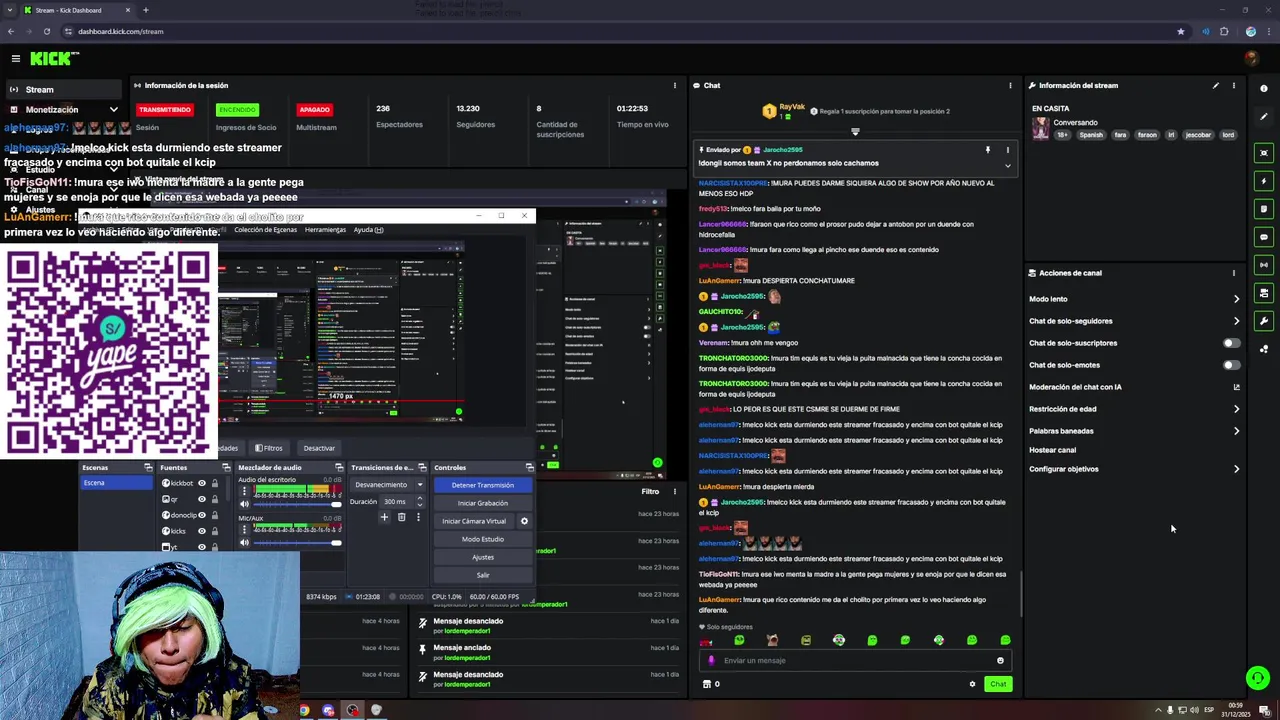Click Hostear canal
The width and height of the screenshot is (1280, 720).
1052,450
